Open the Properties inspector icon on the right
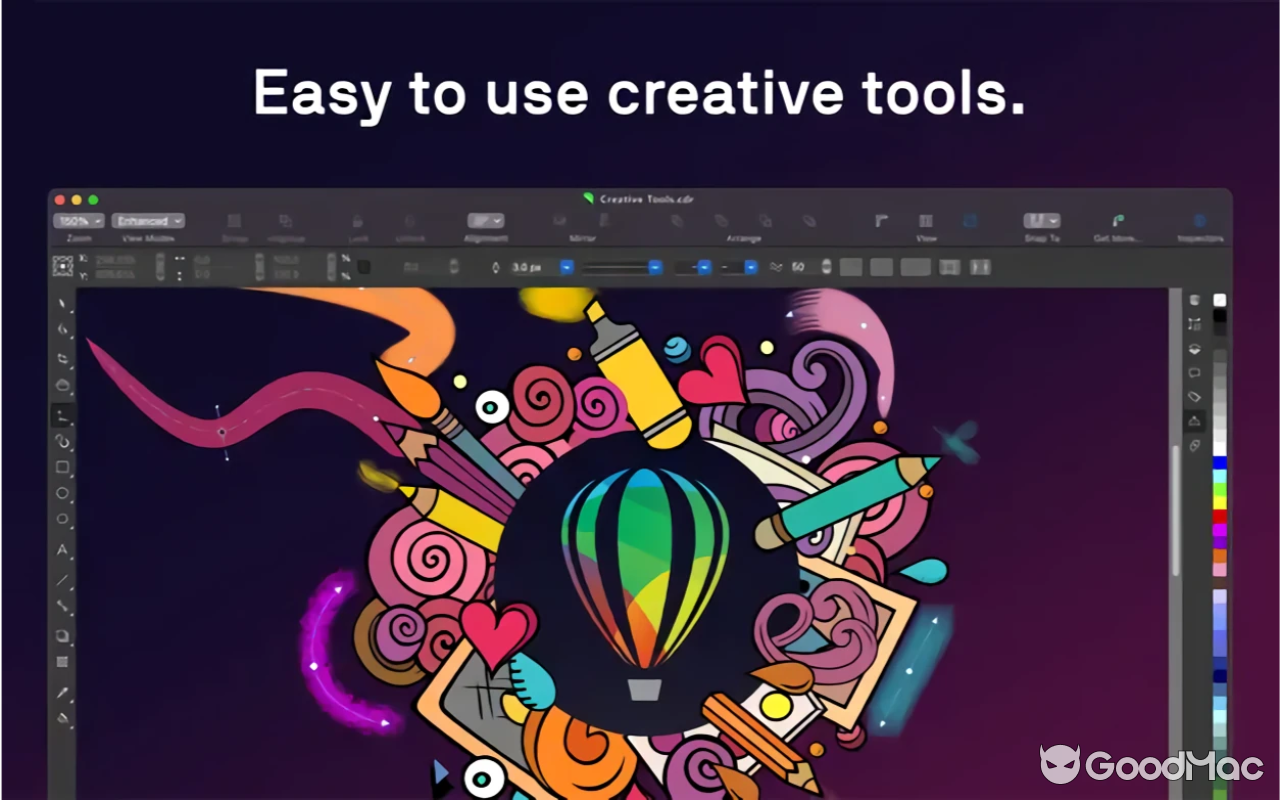Screen dimensions: 1280x800 pyautogui.click(x=1196, y=299)
